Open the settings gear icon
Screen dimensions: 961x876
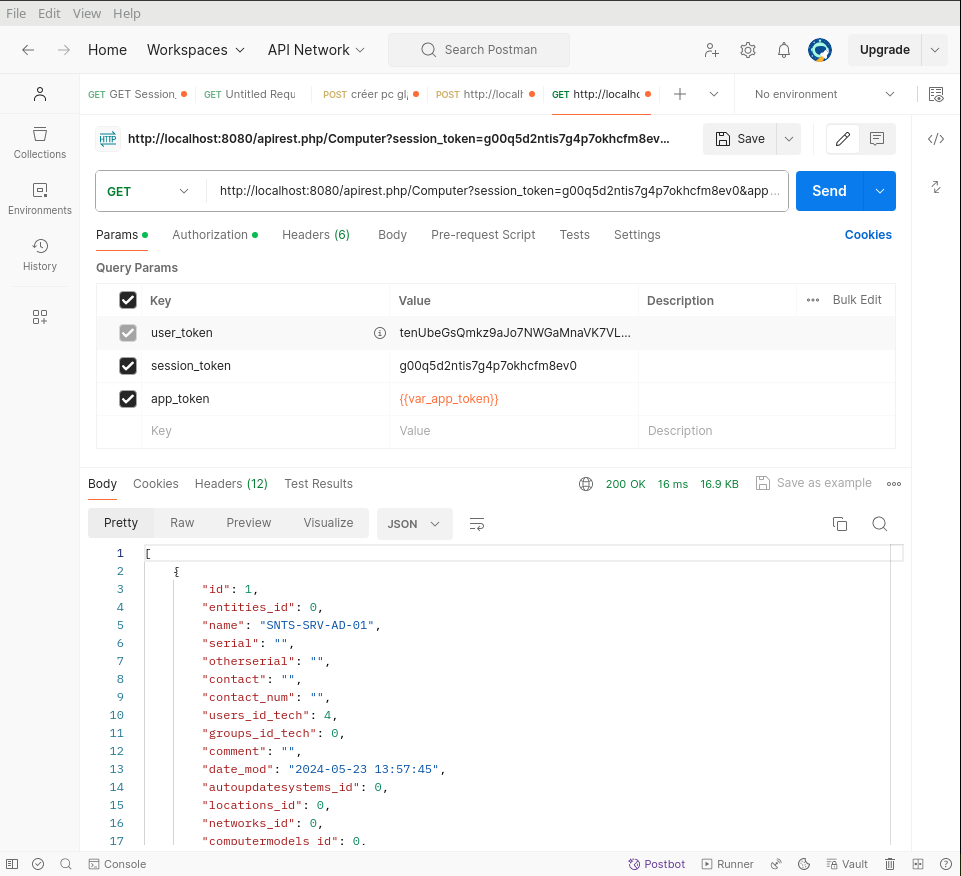click(748, 50)
